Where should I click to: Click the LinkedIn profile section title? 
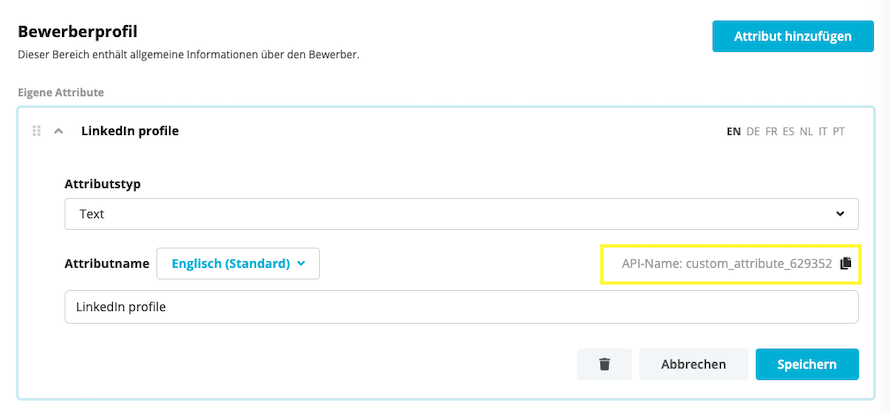pyautogui.click(x=130, y=131)
